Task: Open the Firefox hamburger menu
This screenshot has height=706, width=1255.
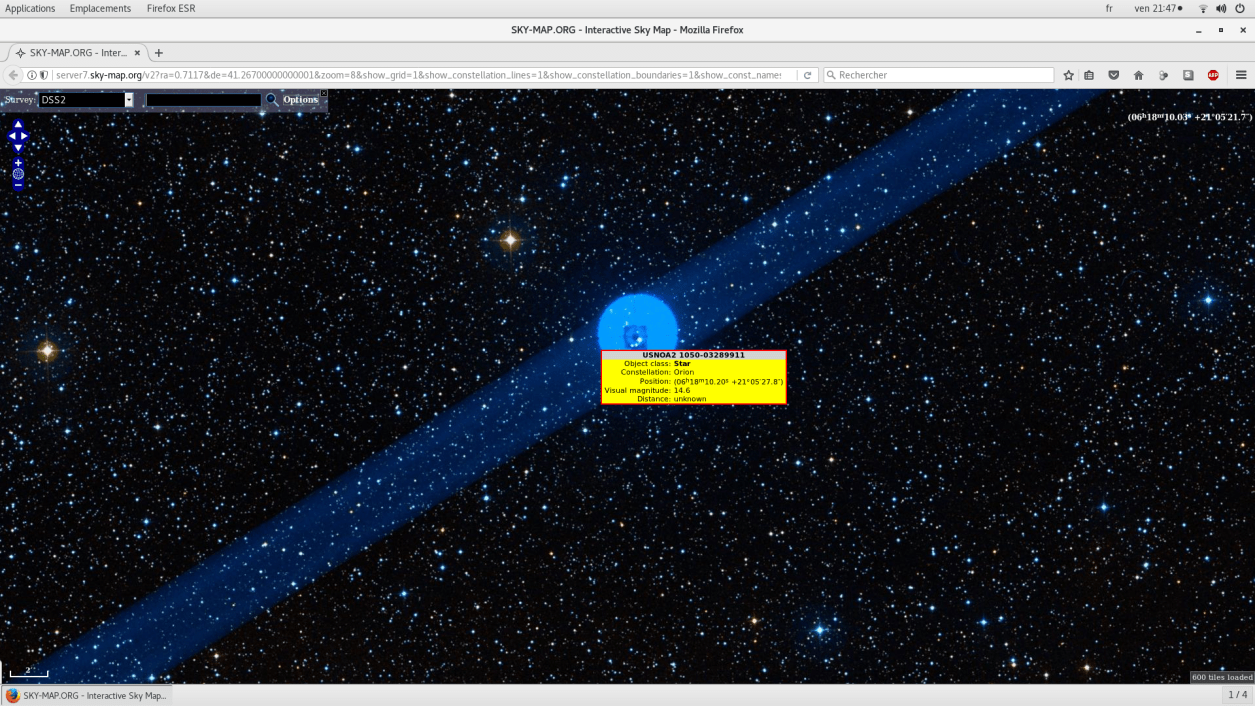Action: coord(1241,75)
